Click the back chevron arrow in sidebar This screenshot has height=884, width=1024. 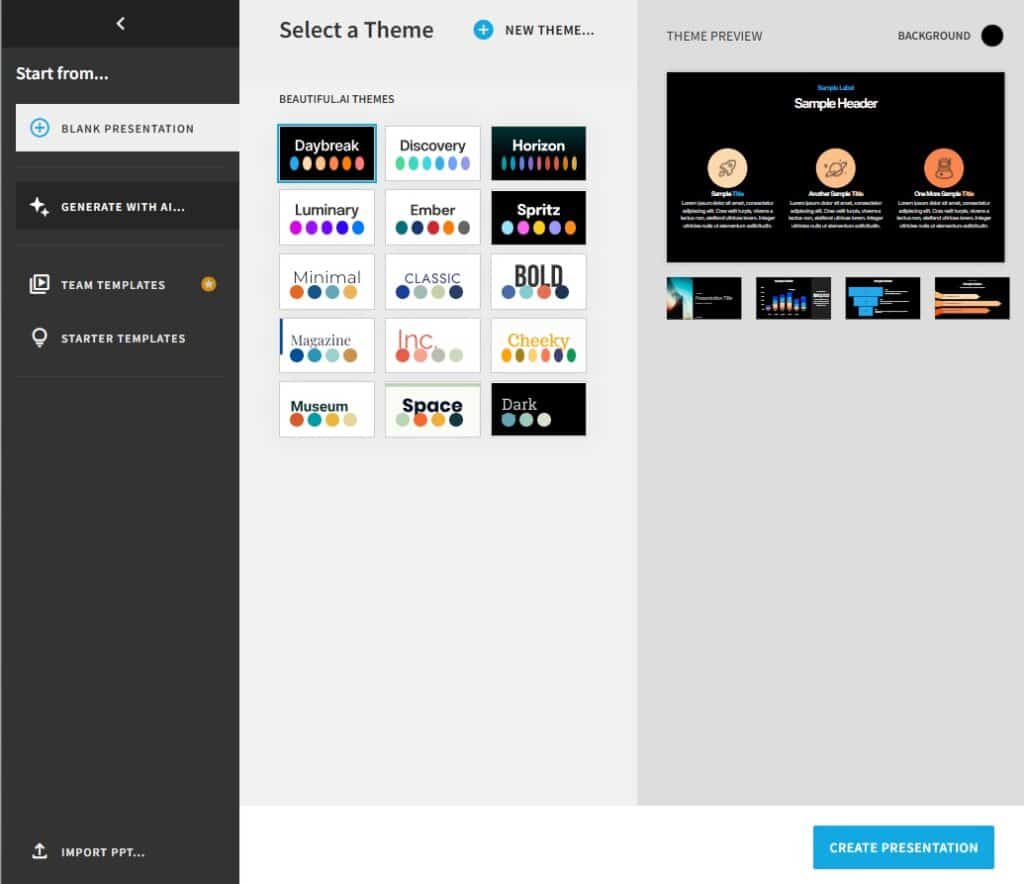pos(120,23)
